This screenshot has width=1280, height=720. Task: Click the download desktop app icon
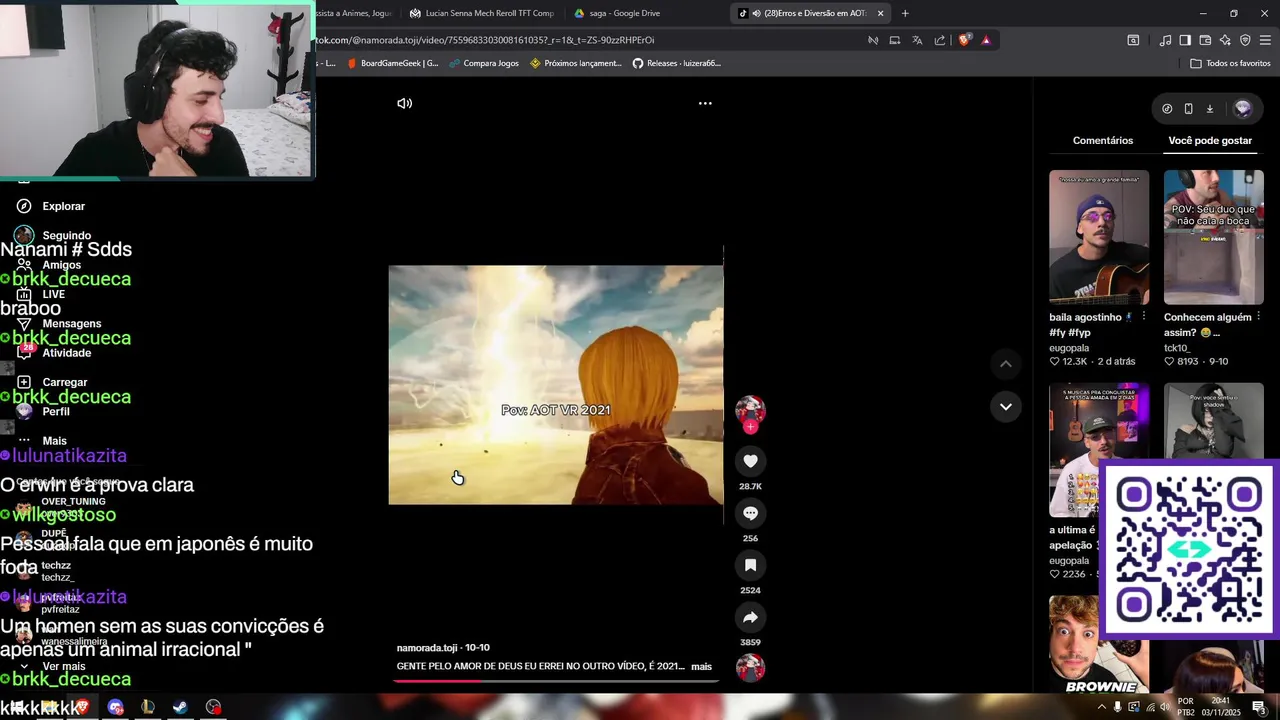click(x=1209, y=108)
